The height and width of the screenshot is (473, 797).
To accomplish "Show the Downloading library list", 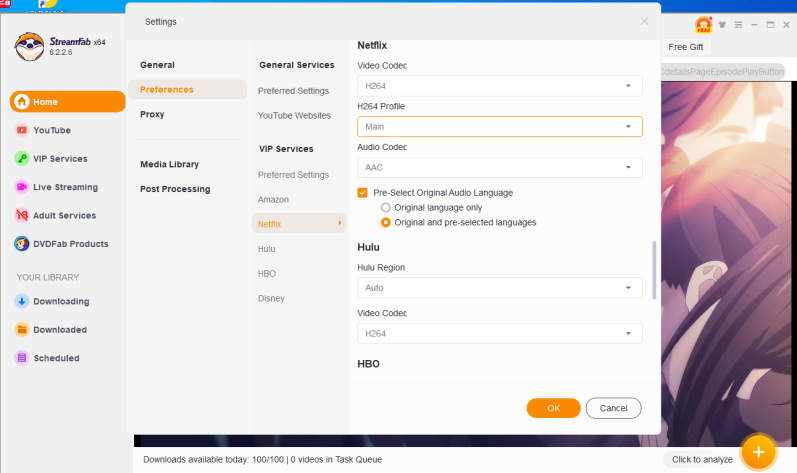I will (60, 301).
